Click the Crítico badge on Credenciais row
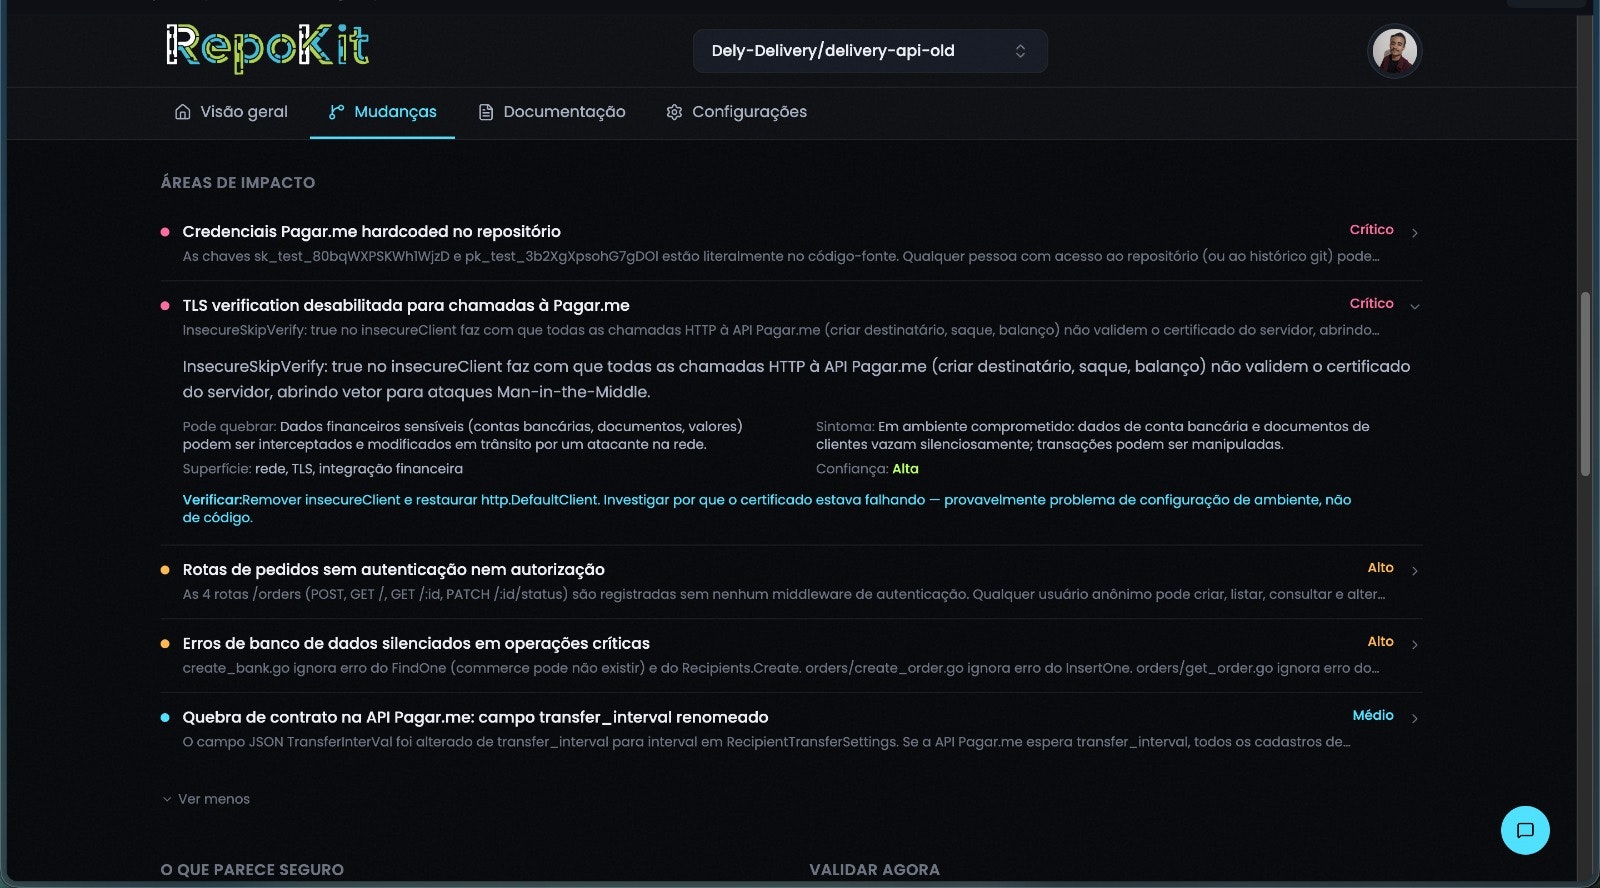Viewport: 1600px width, 888px height. [x=1371, y=230]
